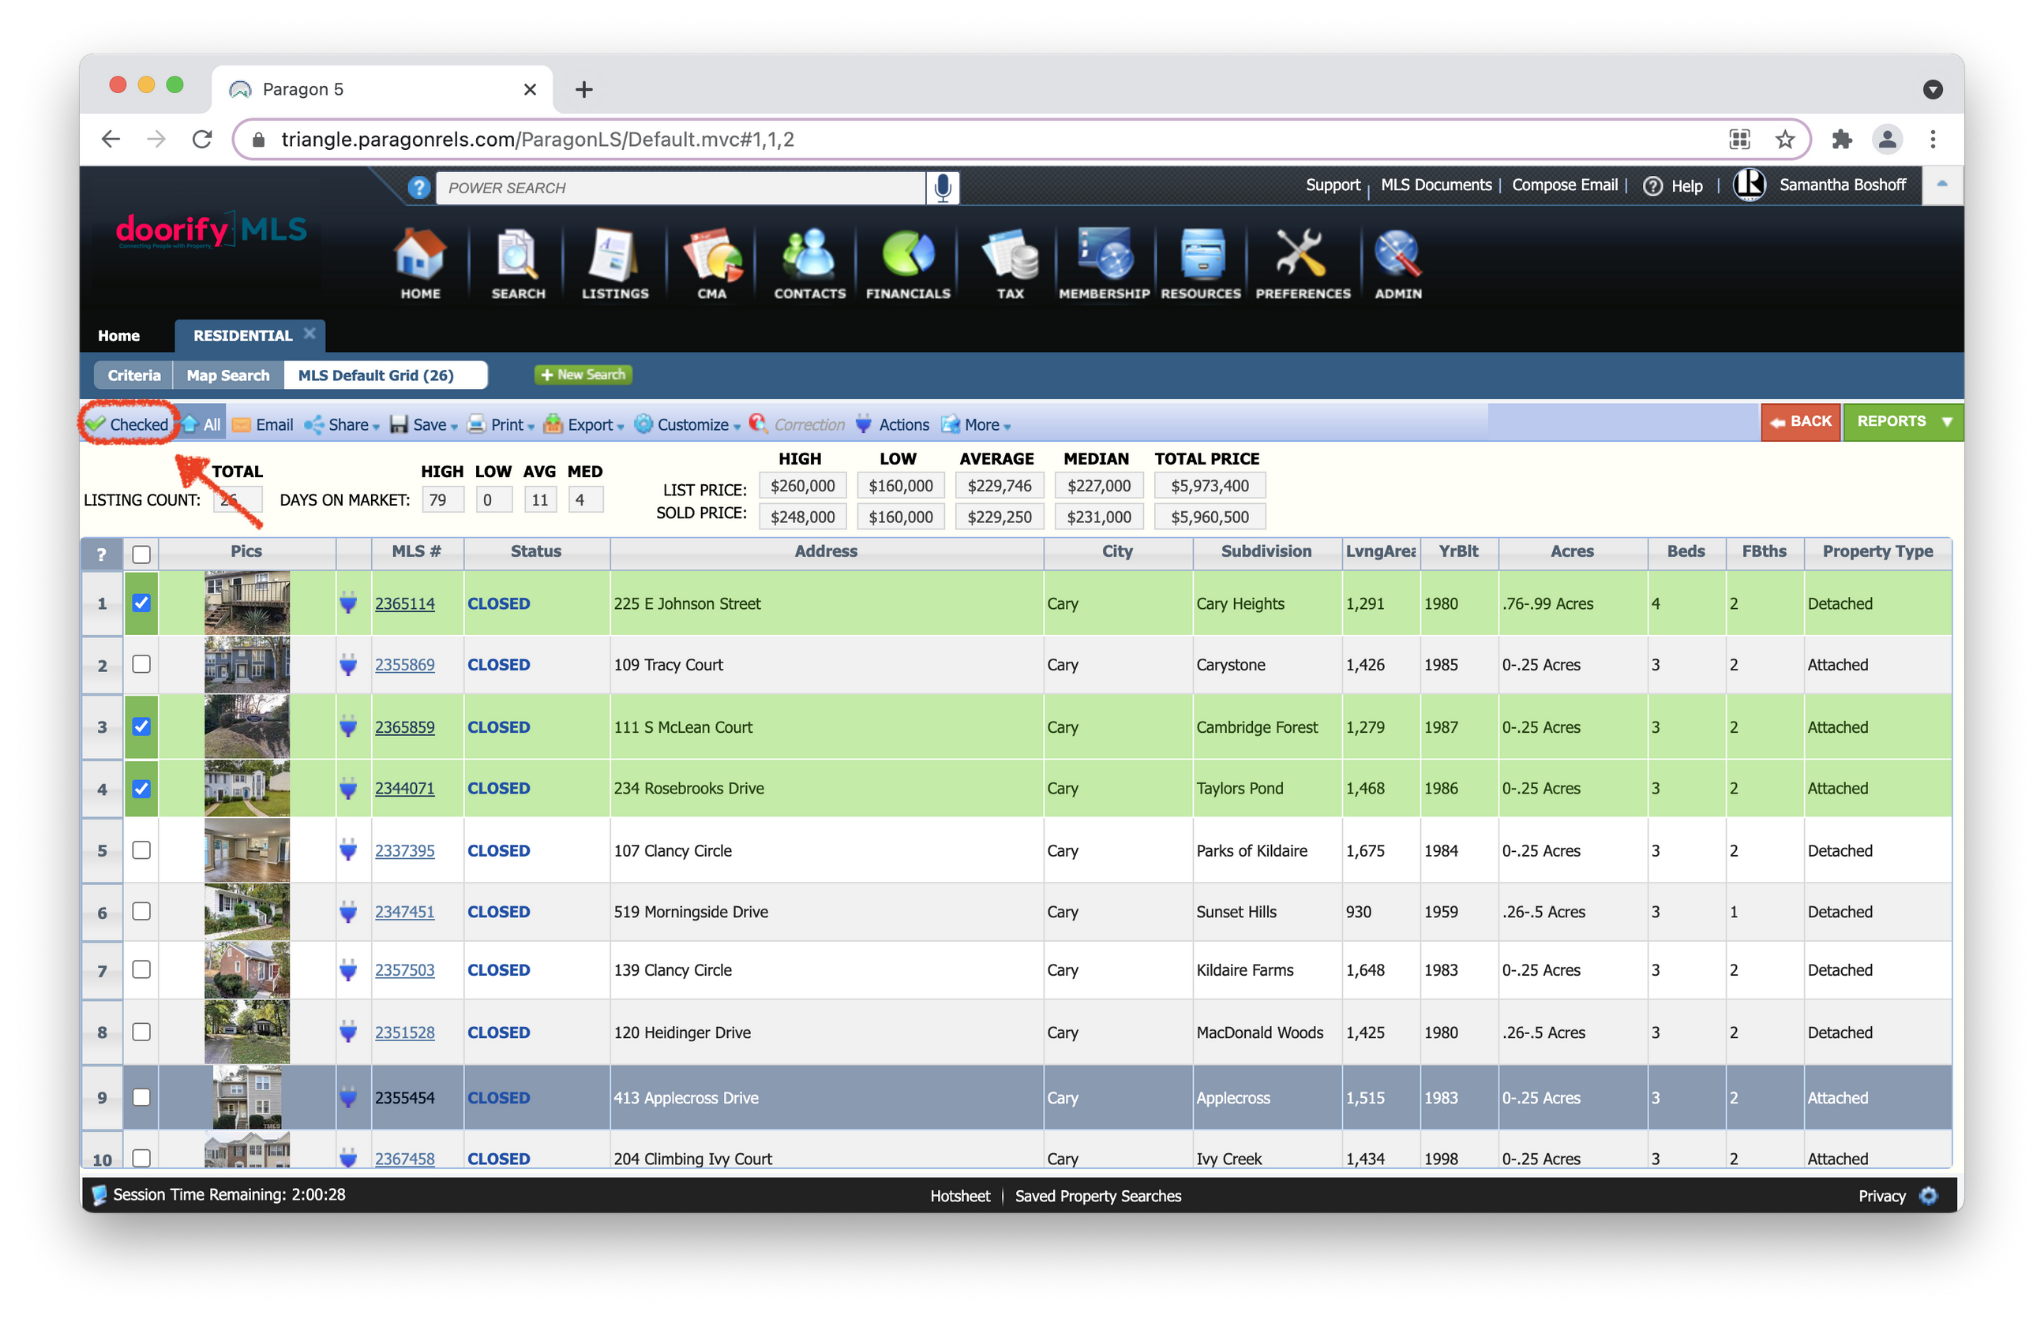Bookmark this page with the star icon
Image resolution: width=2044 pixels, height=1319 pixels.
(1785, 139)
